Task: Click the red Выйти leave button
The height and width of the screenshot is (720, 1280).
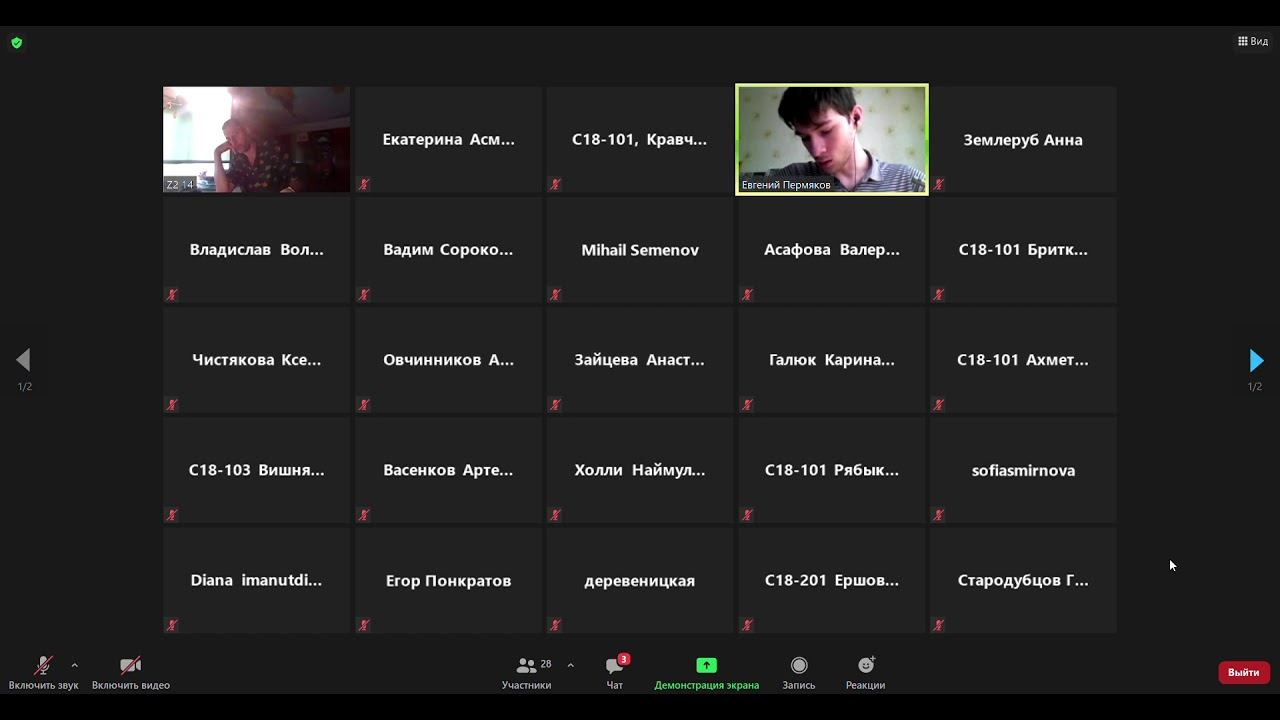Action: (1244, 672)
